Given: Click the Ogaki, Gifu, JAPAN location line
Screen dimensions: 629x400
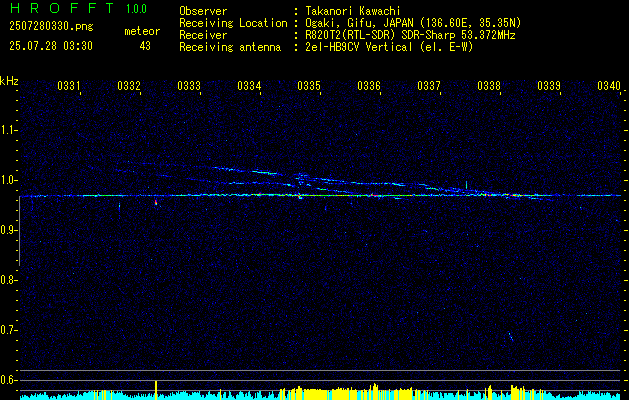Looking at the screenshot, I should (413, 23).
